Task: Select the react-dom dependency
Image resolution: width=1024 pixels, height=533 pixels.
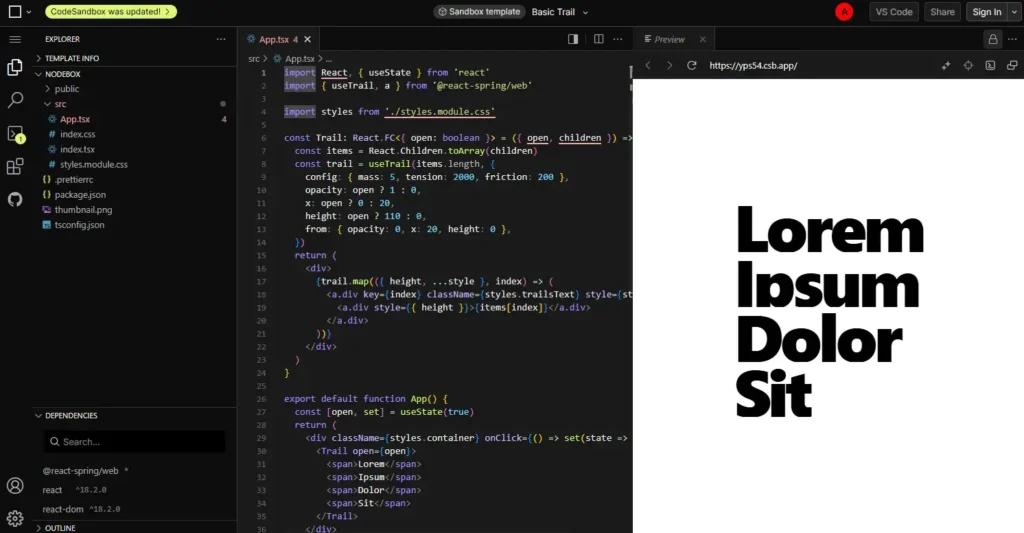Action: click(x=63, y=509)
